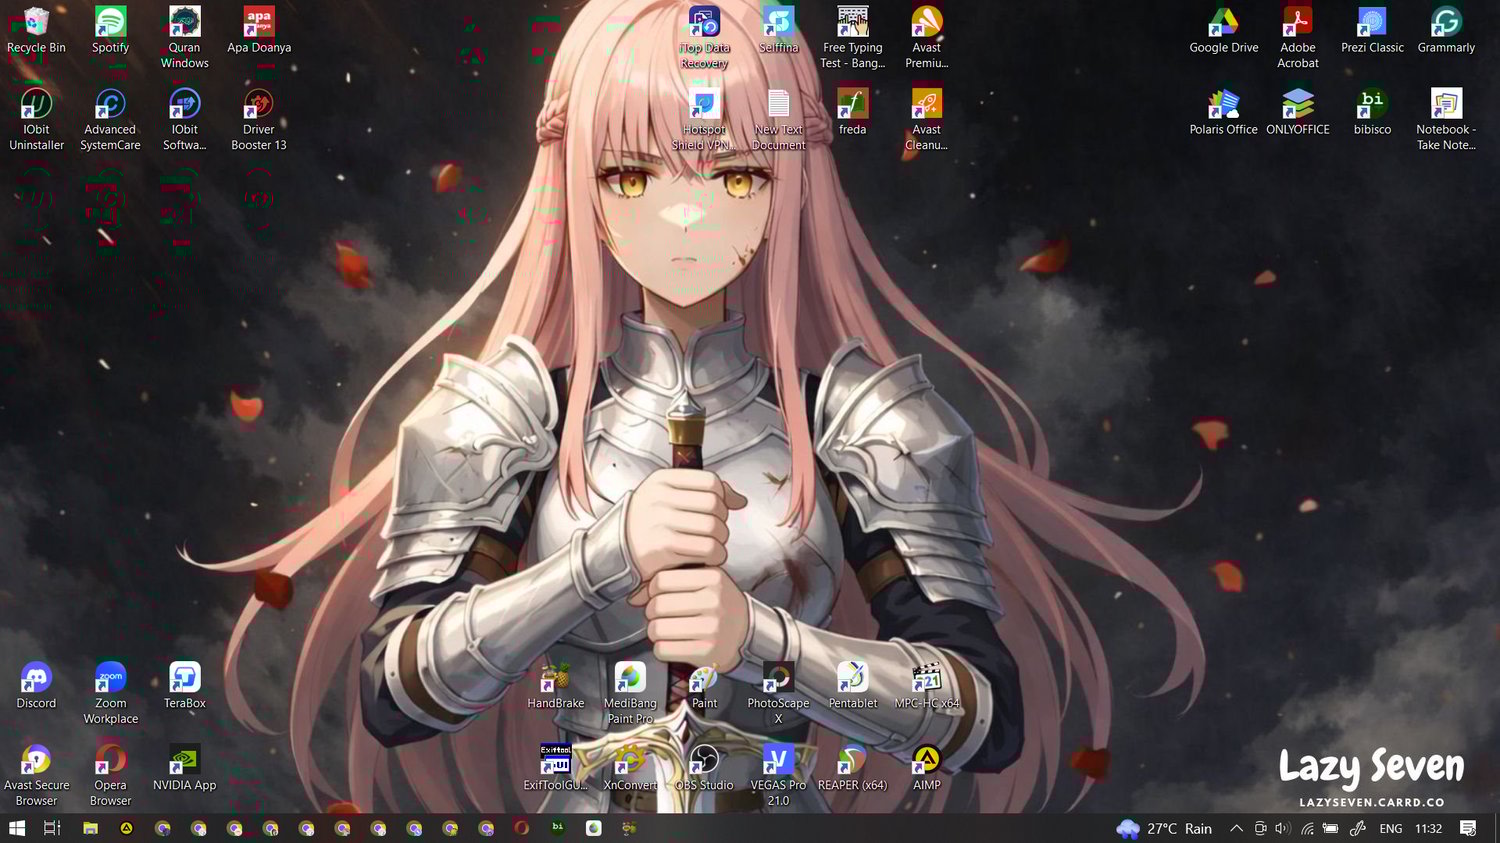Launch TeraBox desktop shortcut
This screenshot has height=843, width=1500.
[x=185, y=687]
